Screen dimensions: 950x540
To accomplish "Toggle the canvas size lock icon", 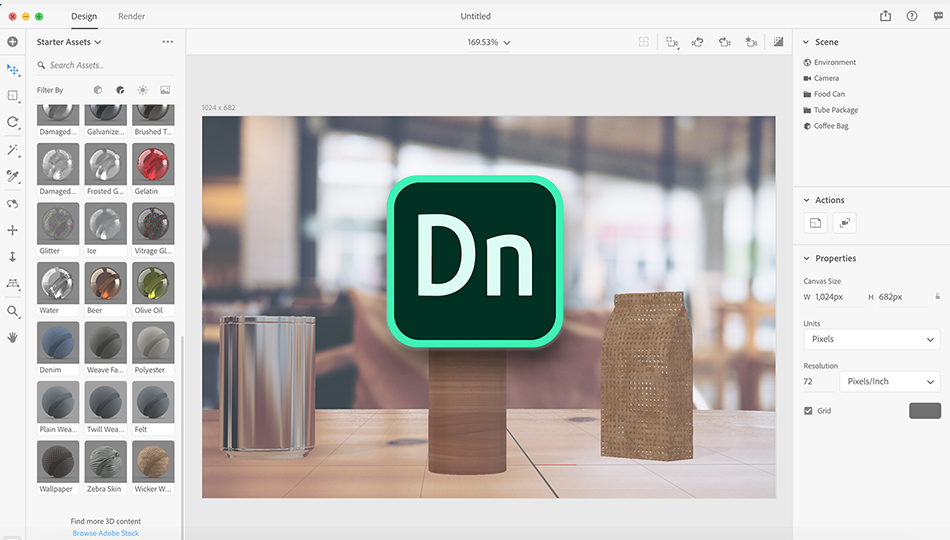I will pos(938,296).
